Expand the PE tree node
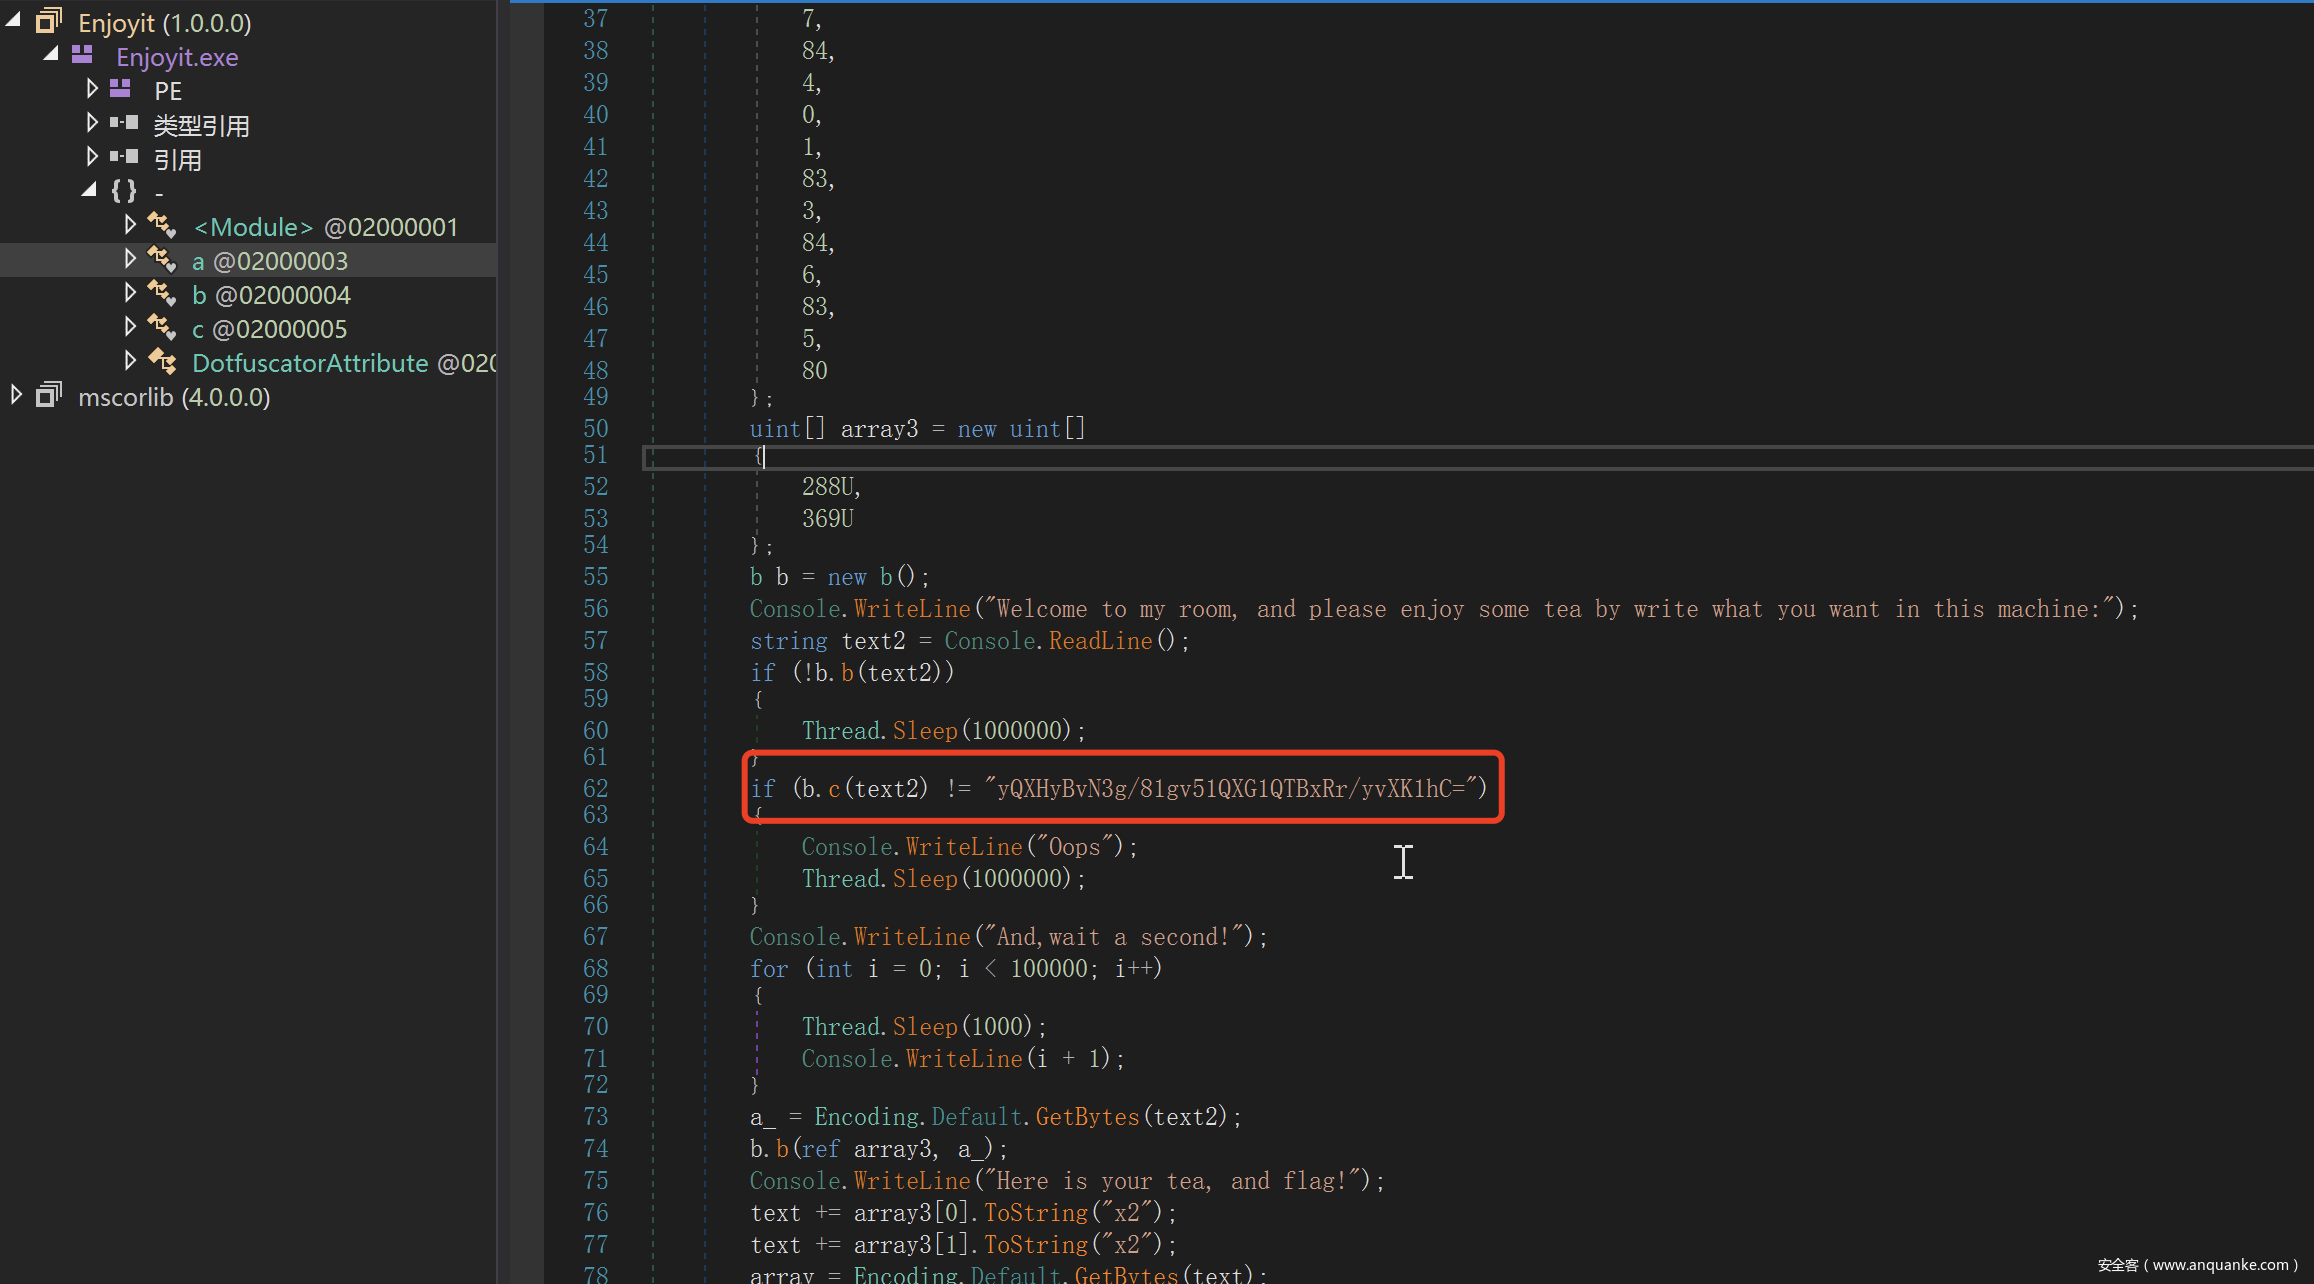 click(x=91, y=89)
